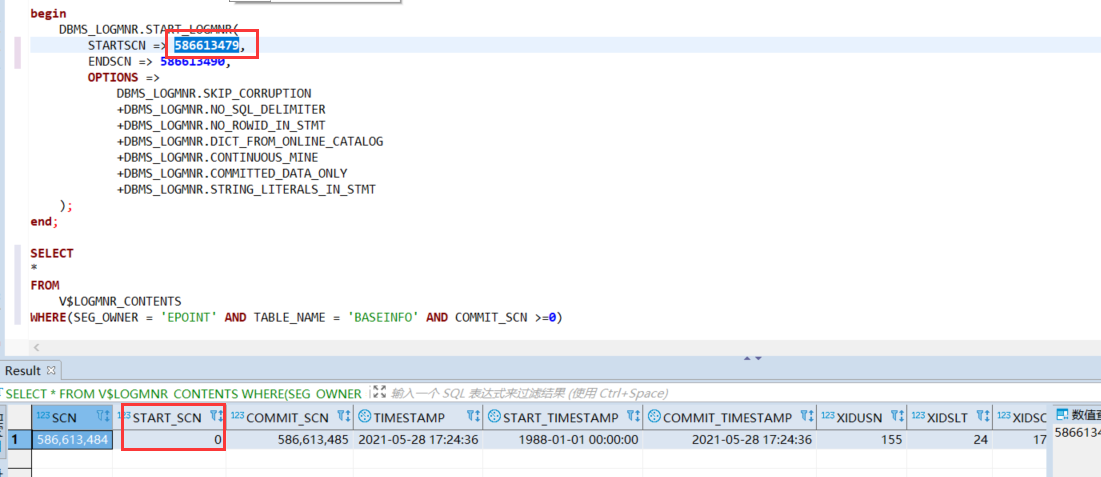
Task: Close the Result tab
Action: (x=53, y=371)
